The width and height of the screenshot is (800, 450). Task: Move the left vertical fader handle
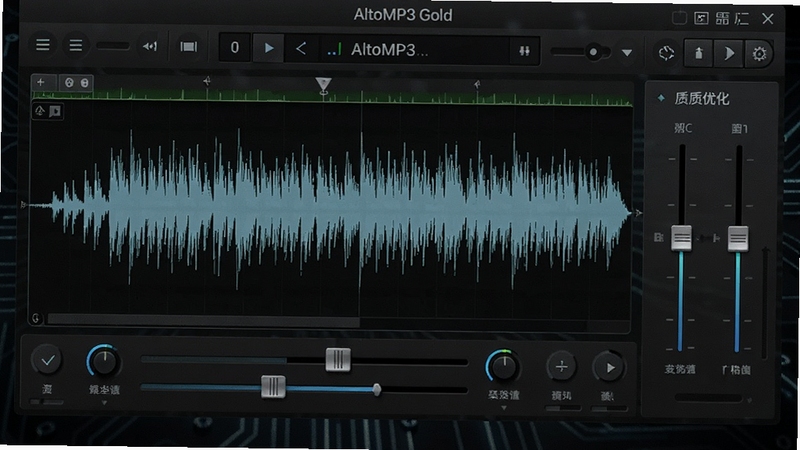pos(681,238)
